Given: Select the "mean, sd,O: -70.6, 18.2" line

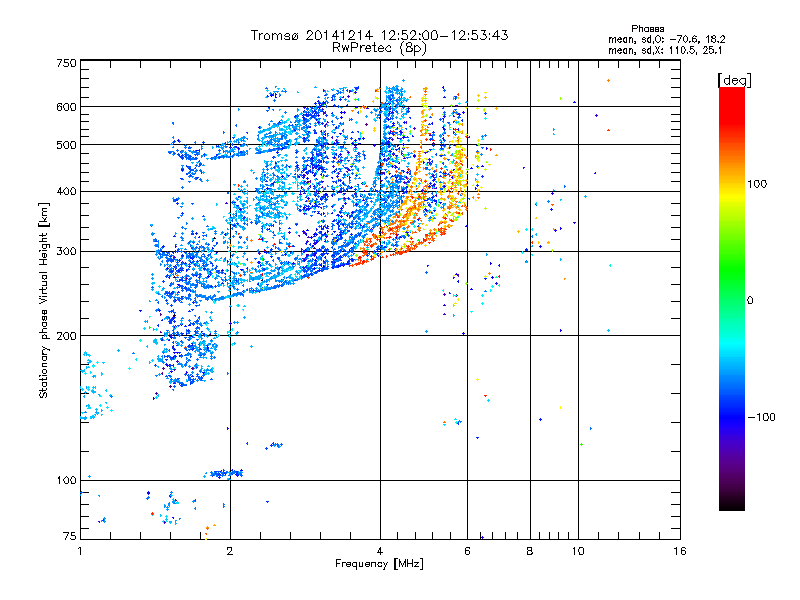Looking at the screenshot, I should pyautogui.click(x=666, y=39).
